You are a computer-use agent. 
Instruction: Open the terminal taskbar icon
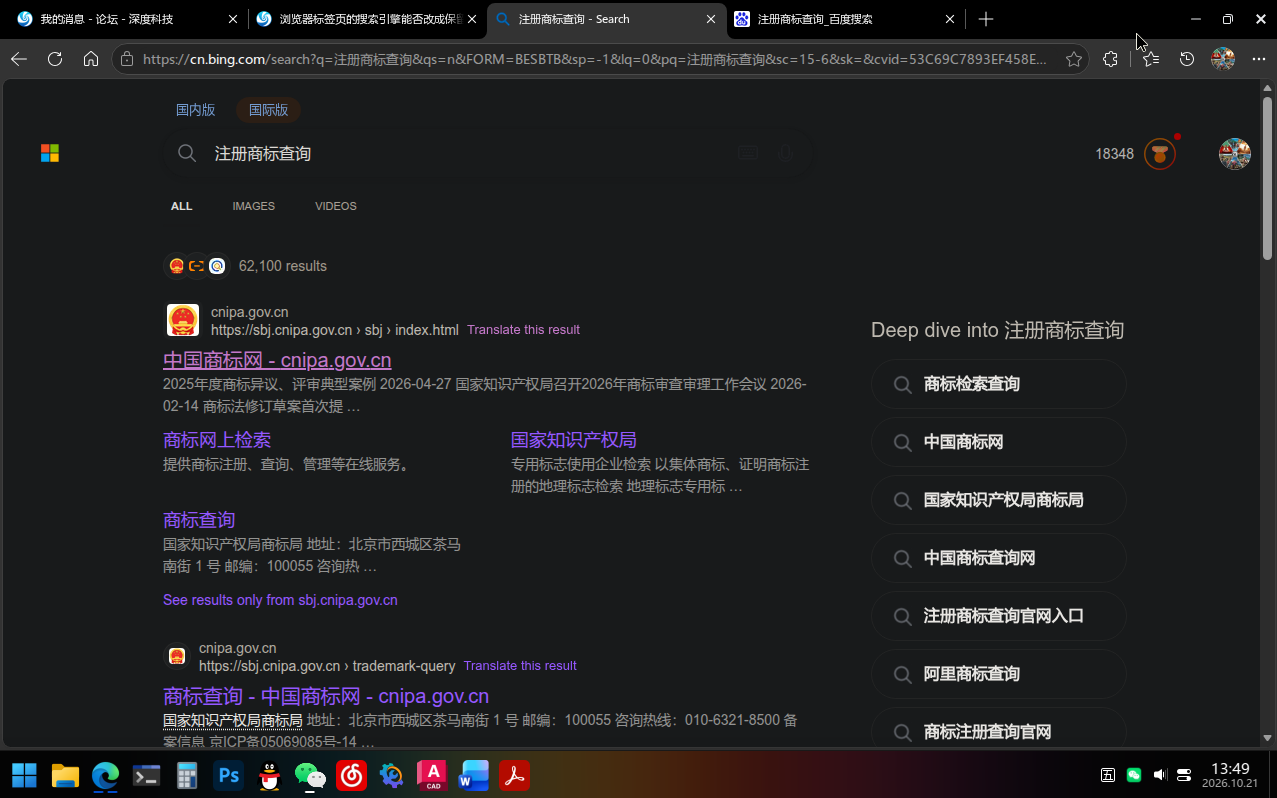[x=147, y=775]
